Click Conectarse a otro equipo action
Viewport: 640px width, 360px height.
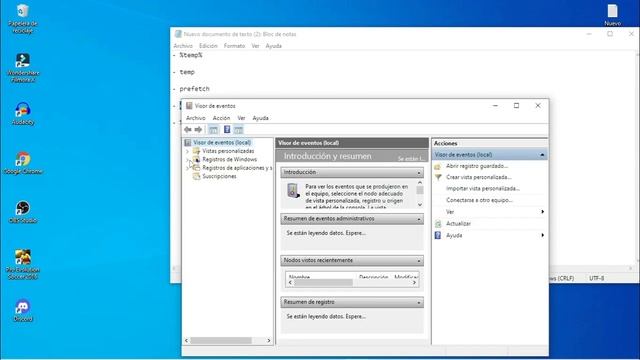tap(479, 200)
